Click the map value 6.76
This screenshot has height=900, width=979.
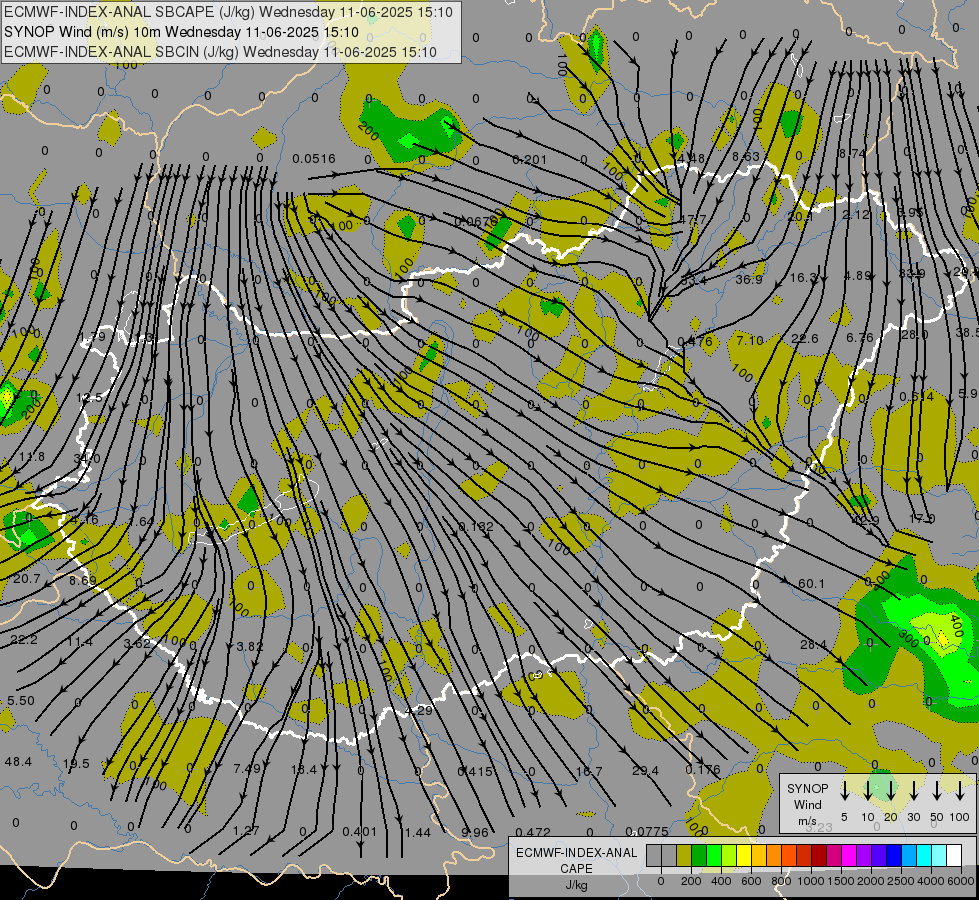[x=860, y=337]
